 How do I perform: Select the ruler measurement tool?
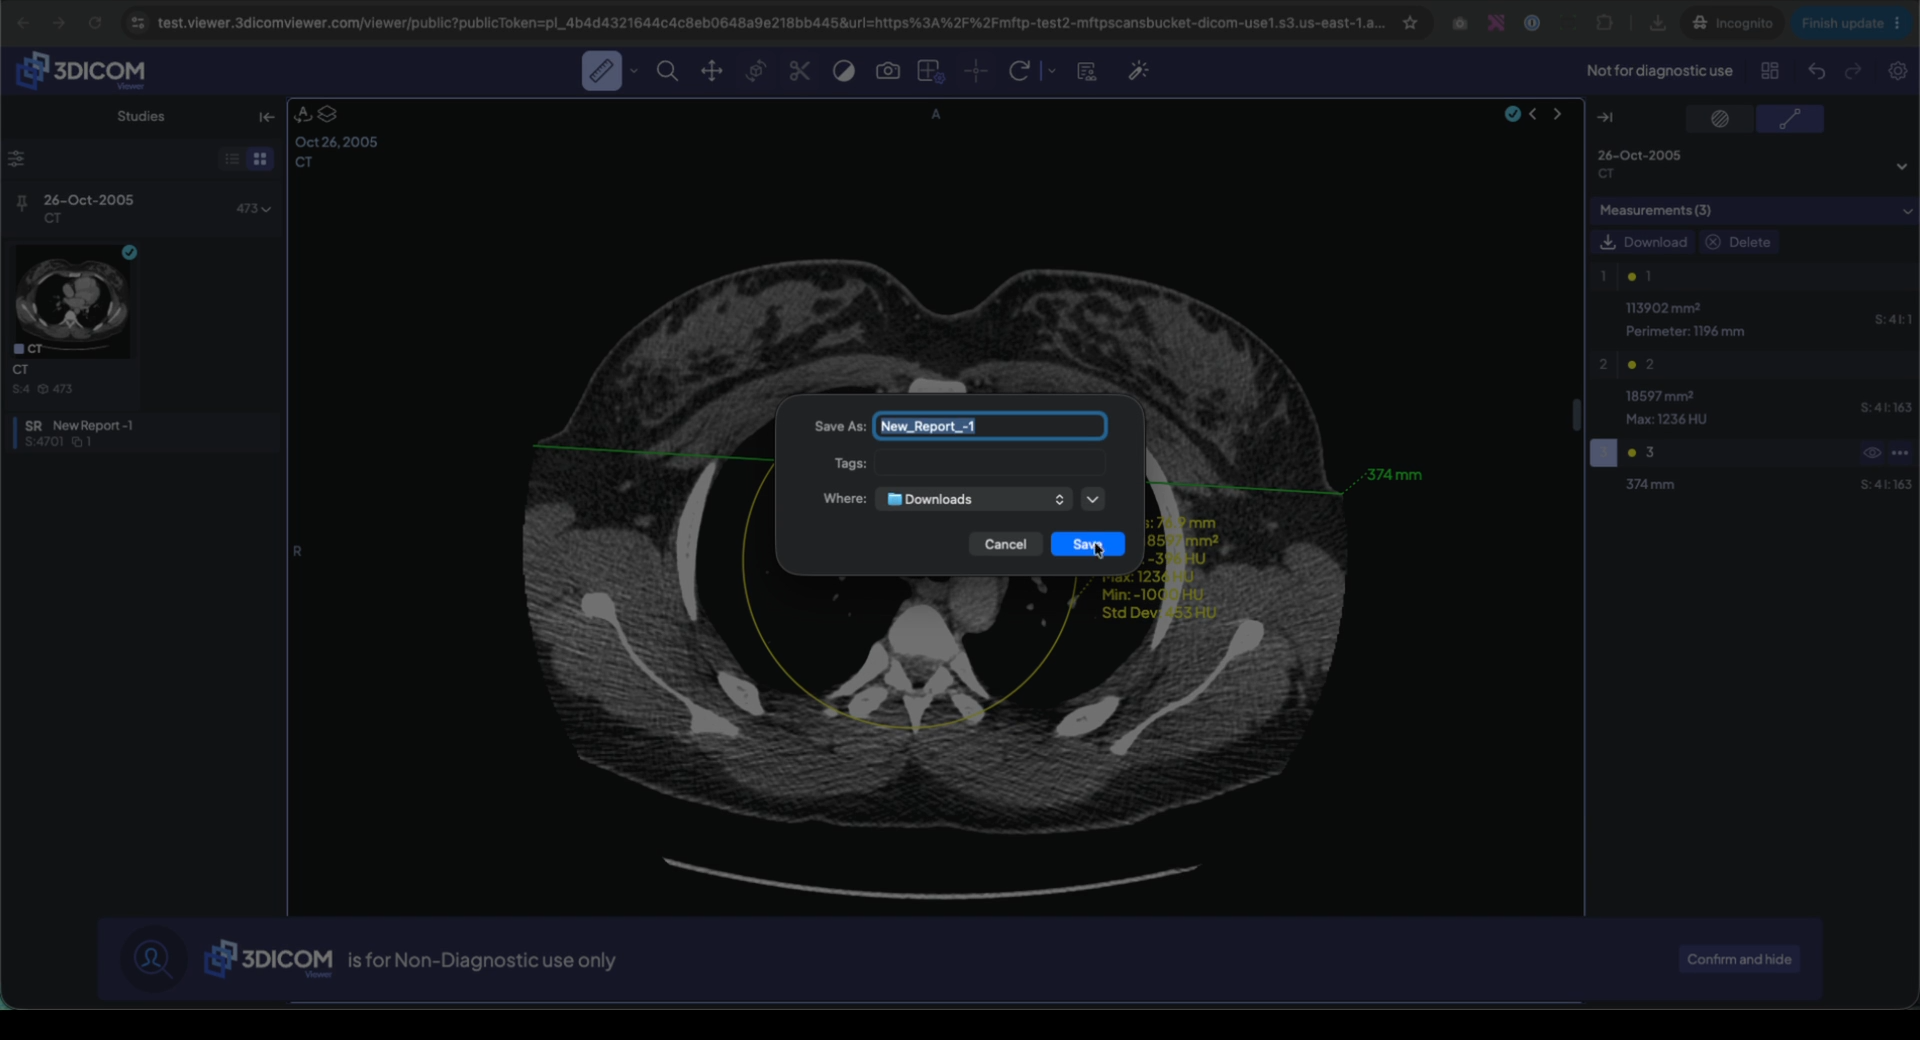coord(601,71)
